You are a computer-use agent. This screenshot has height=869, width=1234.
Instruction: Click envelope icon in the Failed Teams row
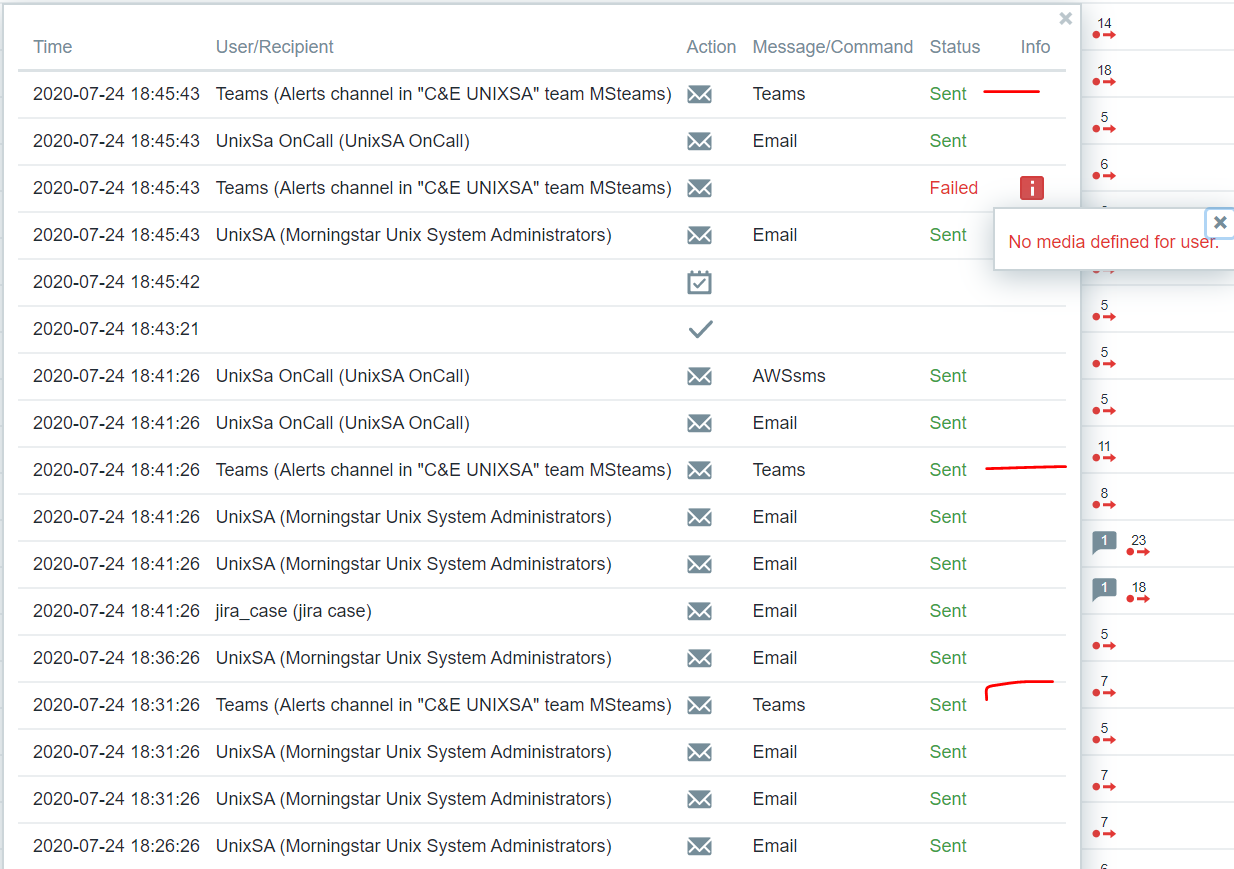coord(700,188)
